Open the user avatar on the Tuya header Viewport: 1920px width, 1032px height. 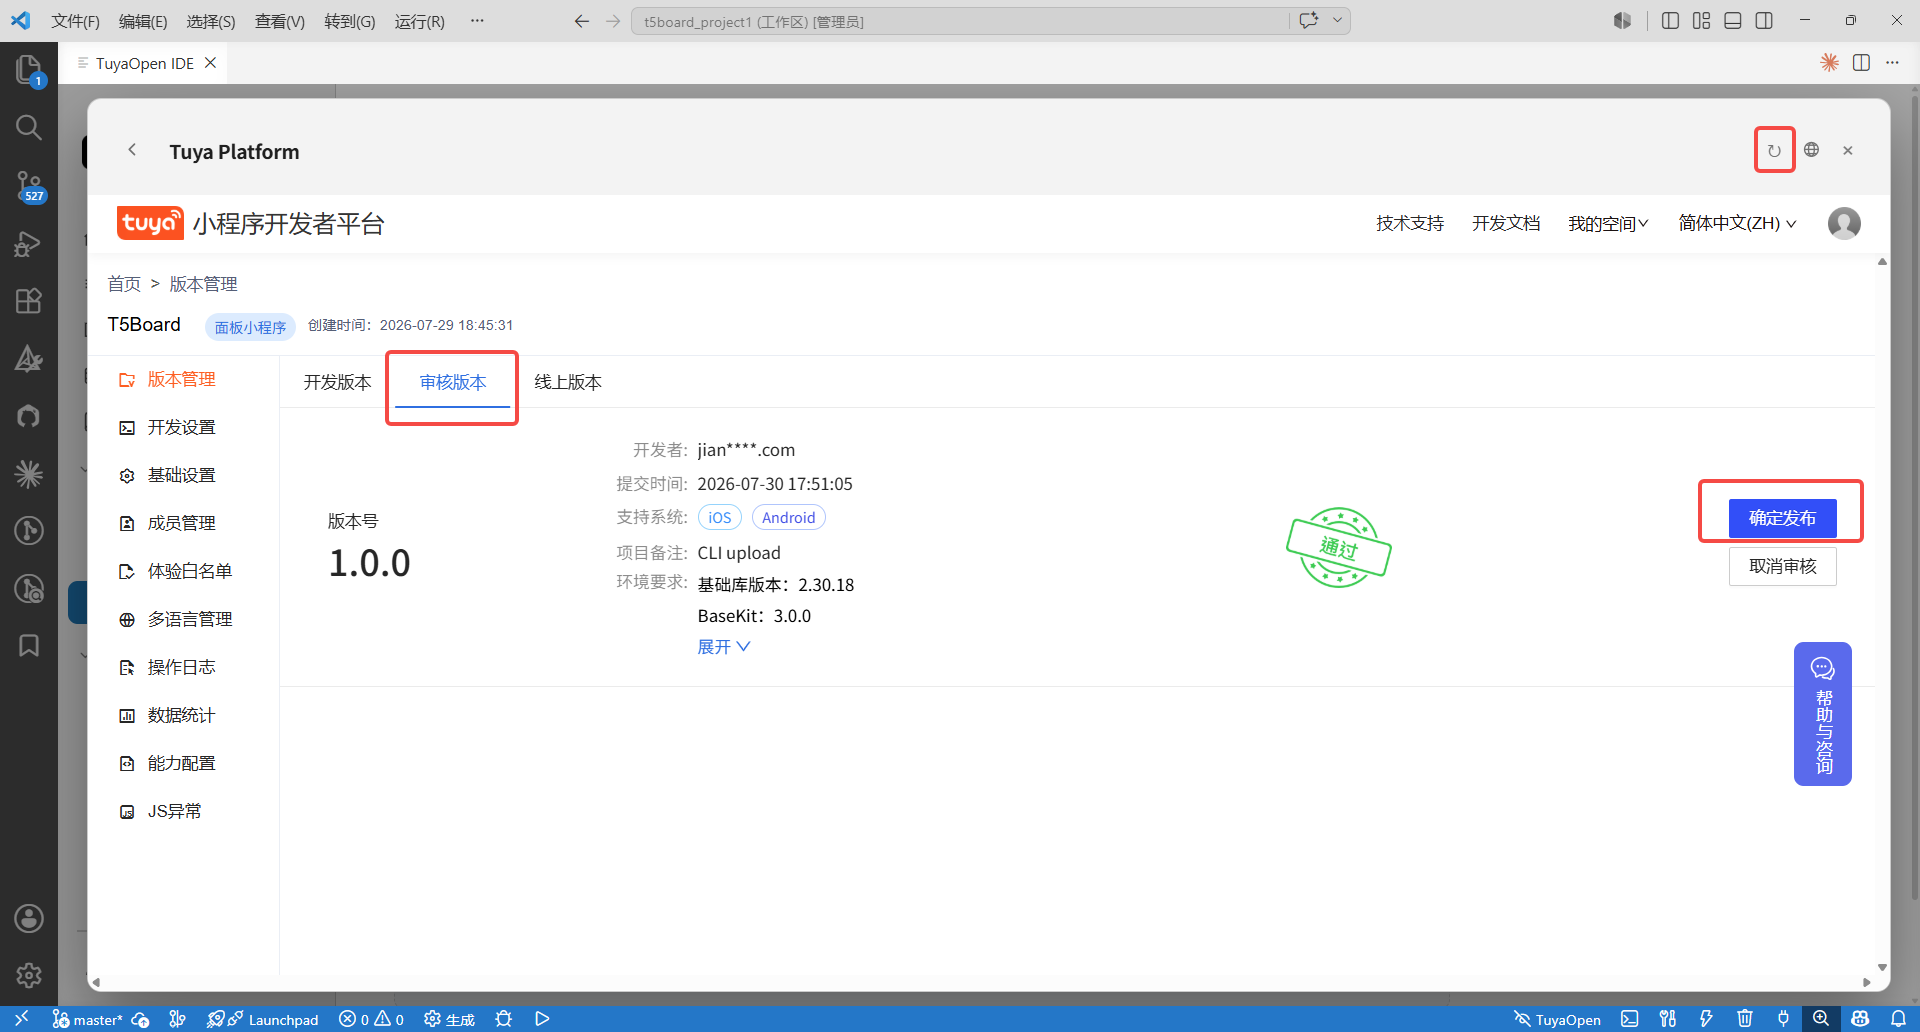click(1844, 223)
